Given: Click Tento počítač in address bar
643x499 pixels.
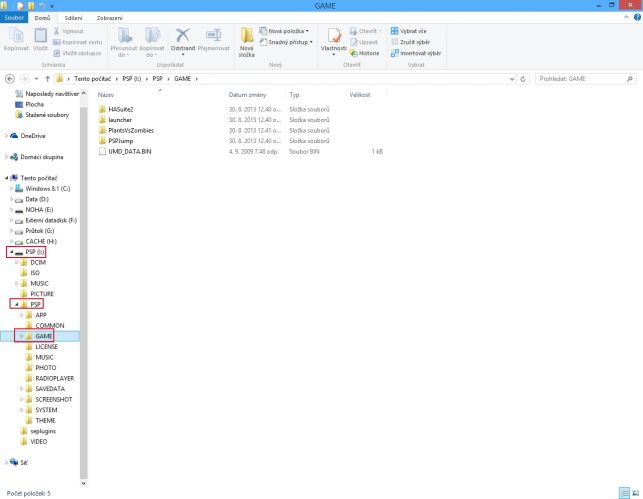Looking at the screenshot, I should 93,79.
